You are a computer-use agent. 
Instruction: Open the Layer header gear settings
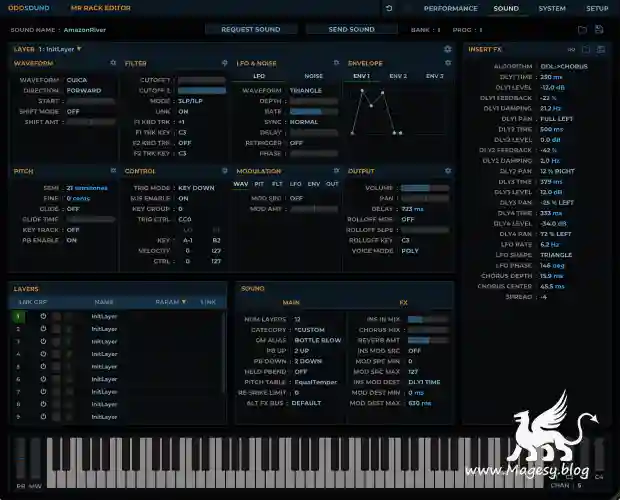[x=448, y=49]
